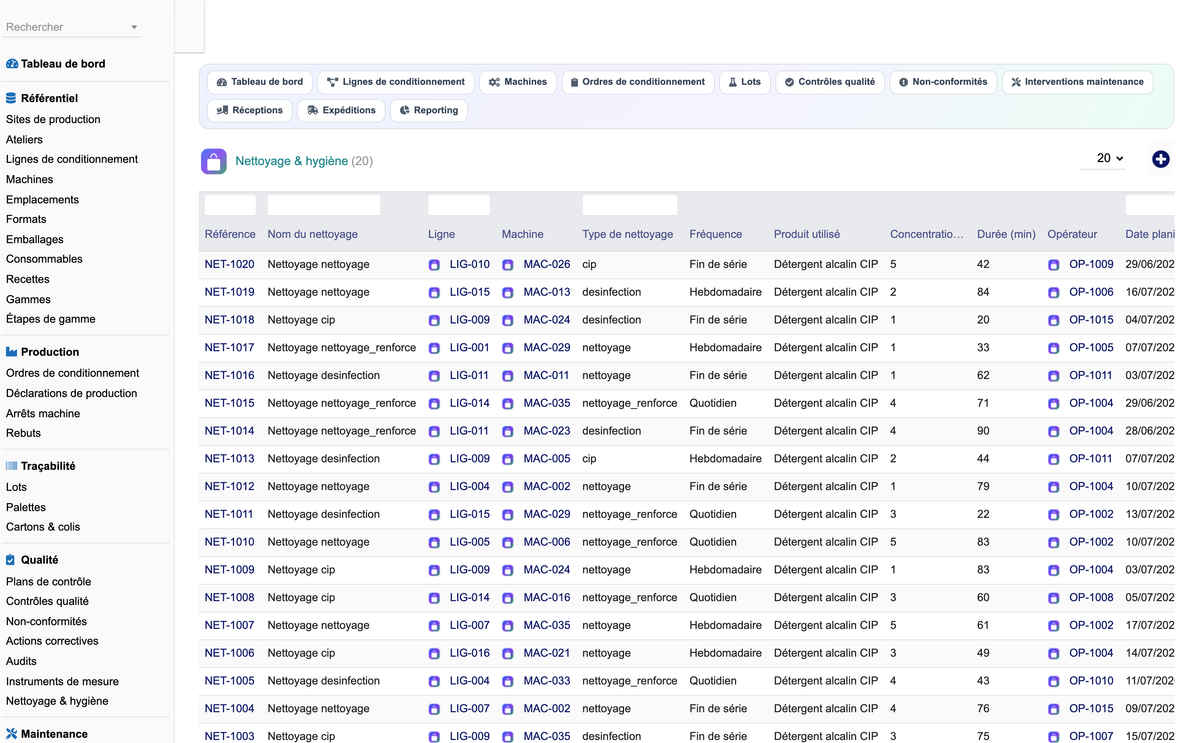This screenshot has width=1200, height=743.
Task: Click the Référence column filter field
Action: tap(230, 205)
